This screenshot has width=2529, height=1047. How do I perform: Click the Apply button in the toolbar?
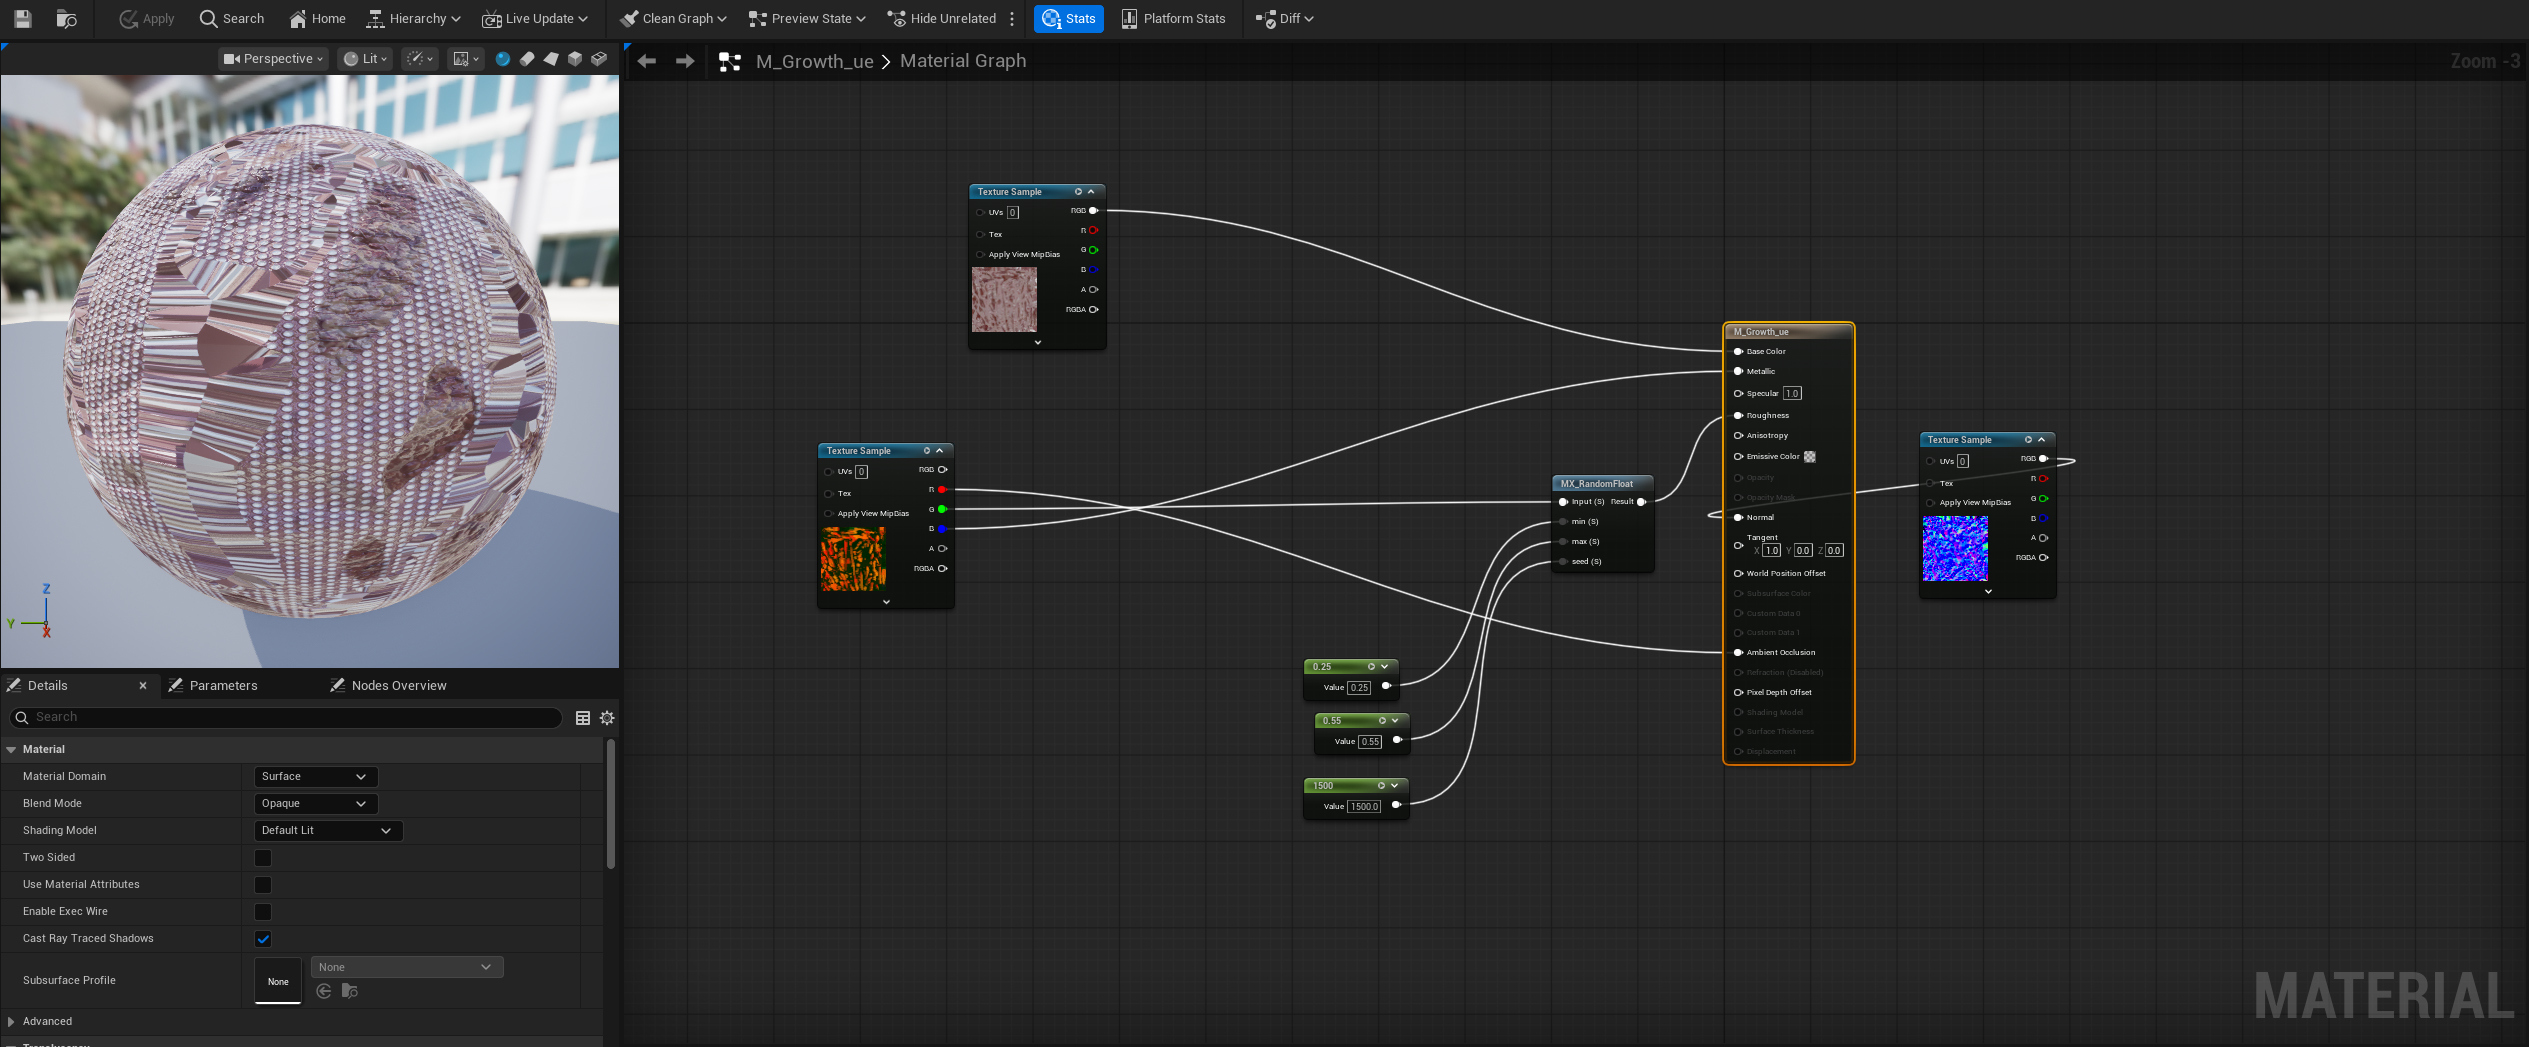(146, 18)
